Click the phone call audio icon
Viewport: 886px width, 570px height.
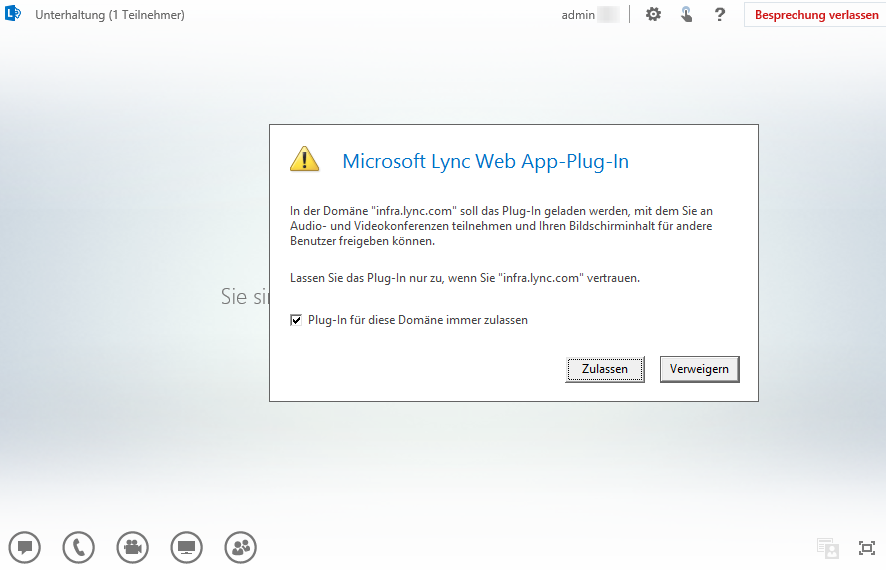click(79, 547)
